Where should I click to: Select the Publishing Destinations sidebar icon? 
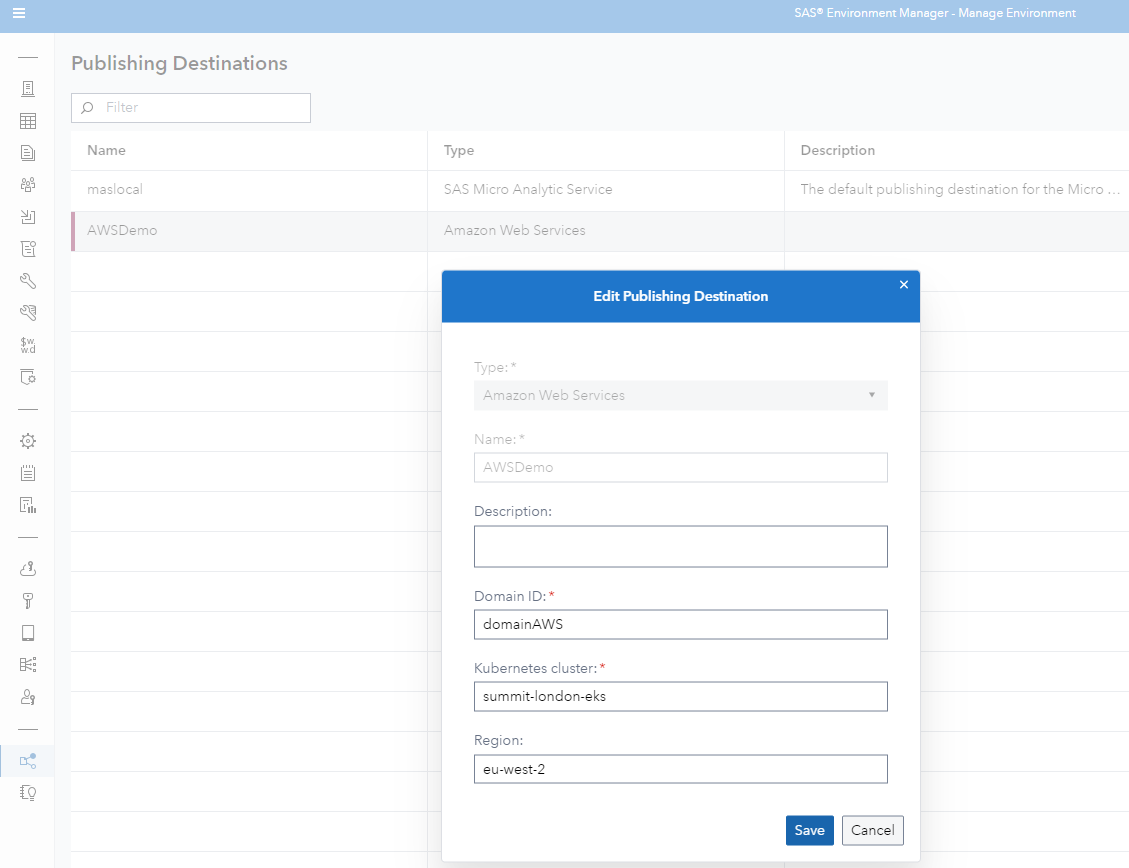click(x=28, y=761)
